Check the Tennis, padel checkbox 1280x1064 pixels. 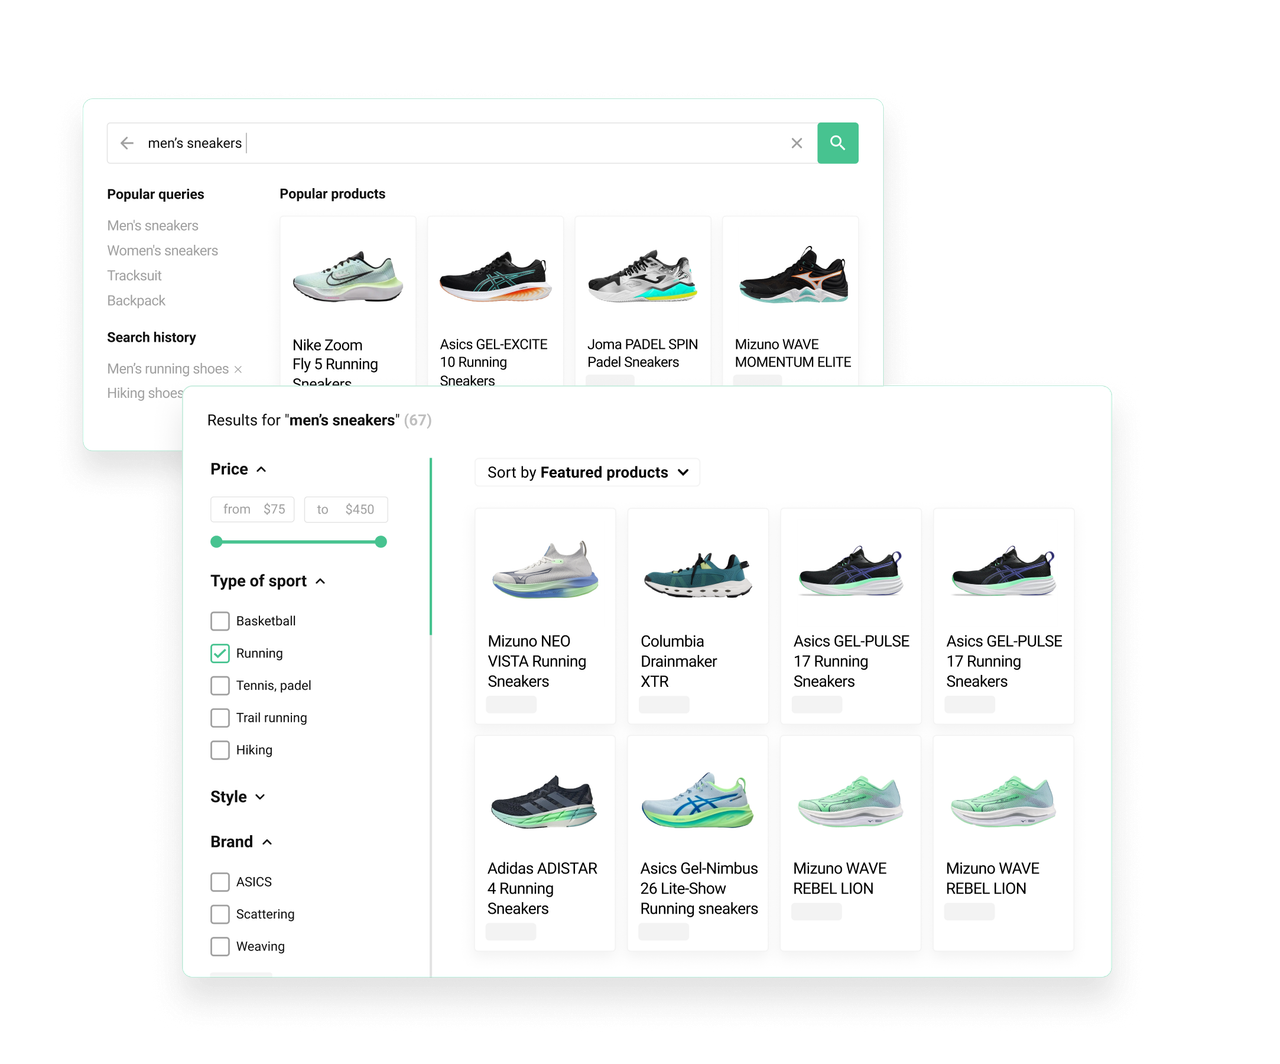pos(220,686)
